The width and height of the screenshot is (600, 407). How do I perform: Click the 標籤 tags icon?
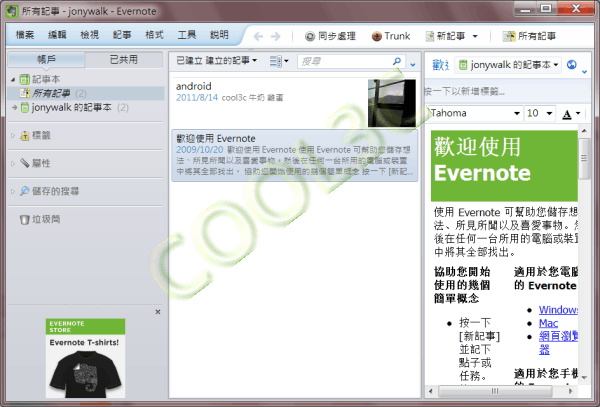tap(25, 135)
